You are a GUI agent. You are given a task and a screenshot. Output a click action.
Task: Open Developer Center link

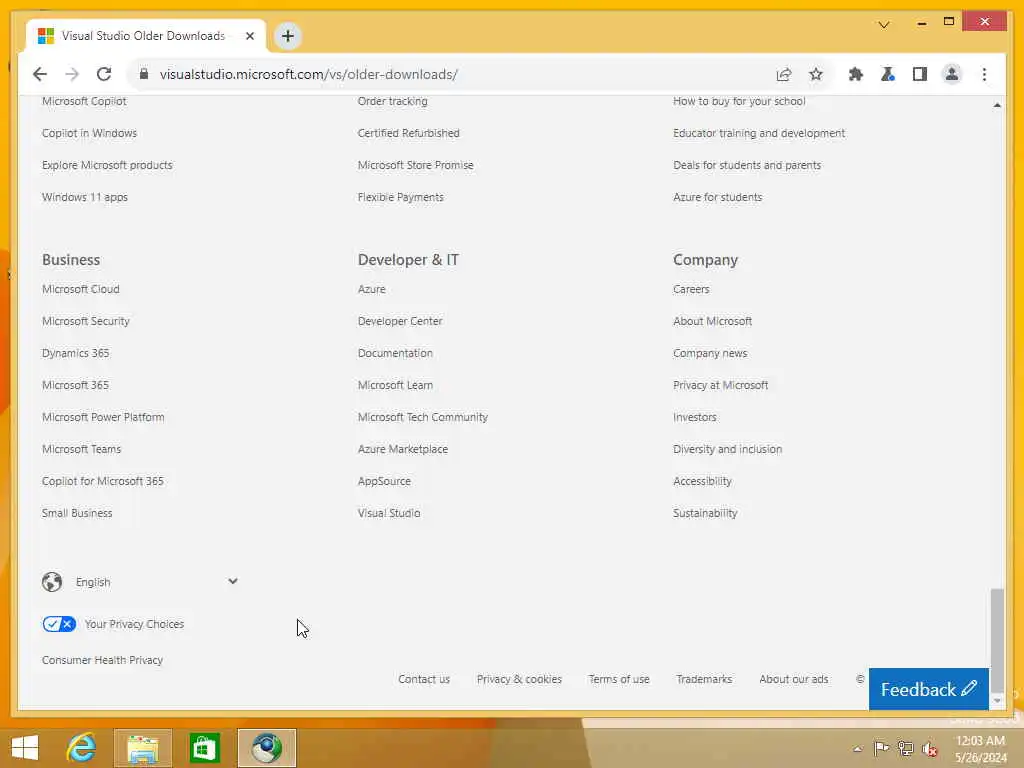[x=400, y=321]
